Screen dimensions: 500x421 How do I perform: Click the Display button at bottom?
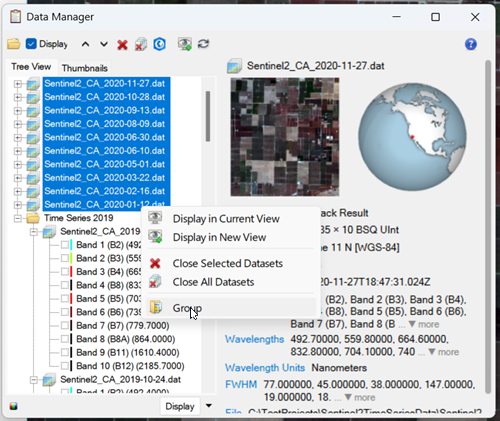(180, 406)
